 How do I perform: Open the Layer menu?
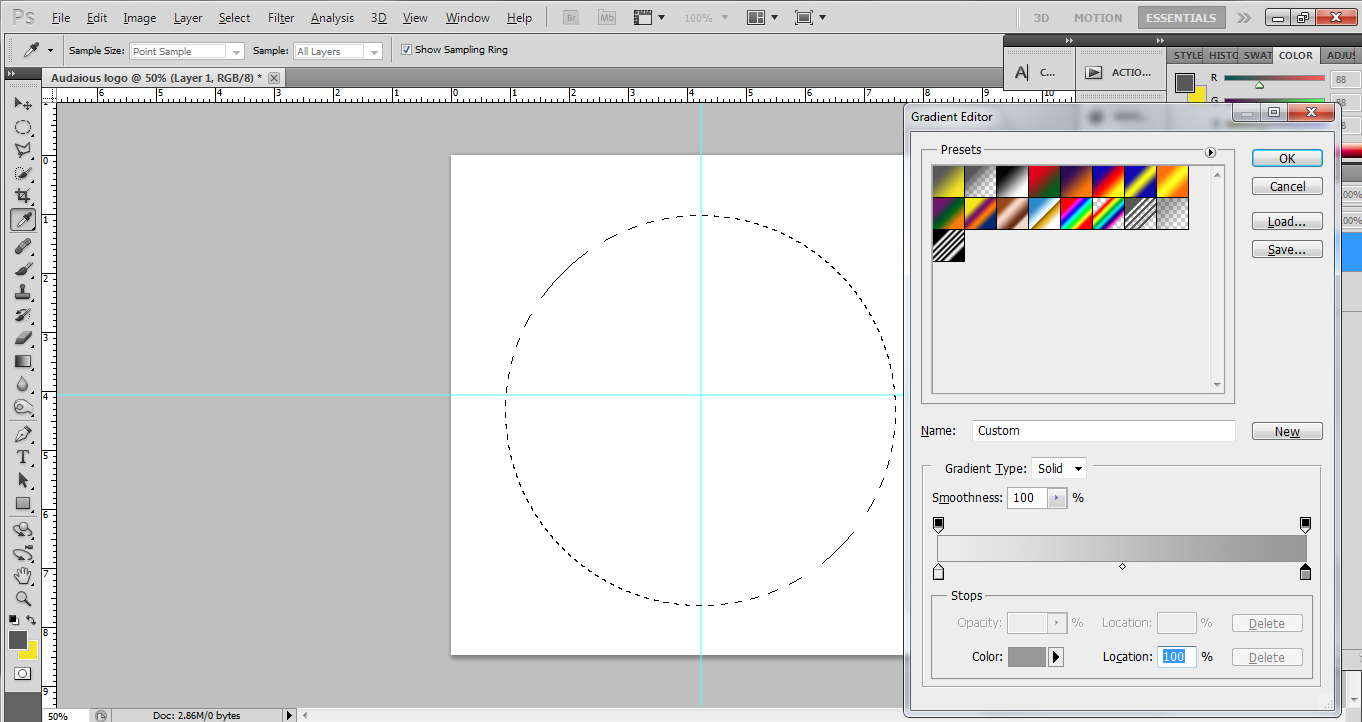[x=188, y=18]
